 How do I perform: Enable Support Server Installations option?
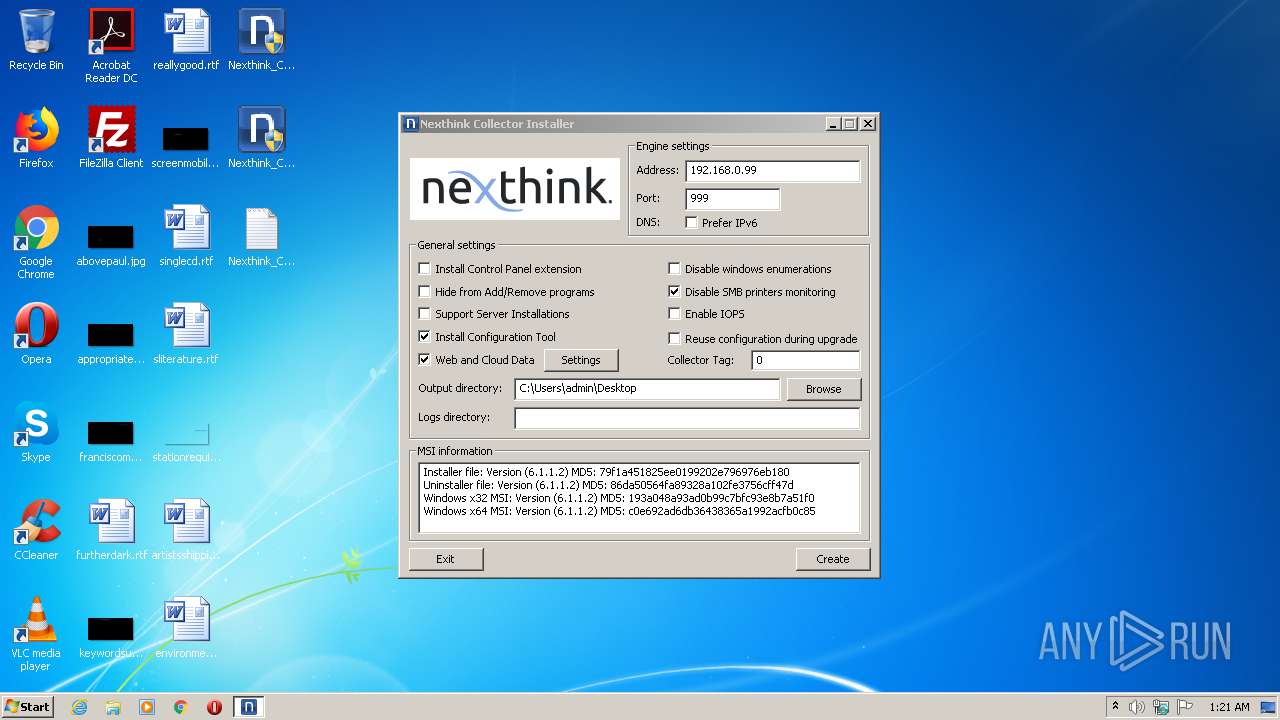425,314
